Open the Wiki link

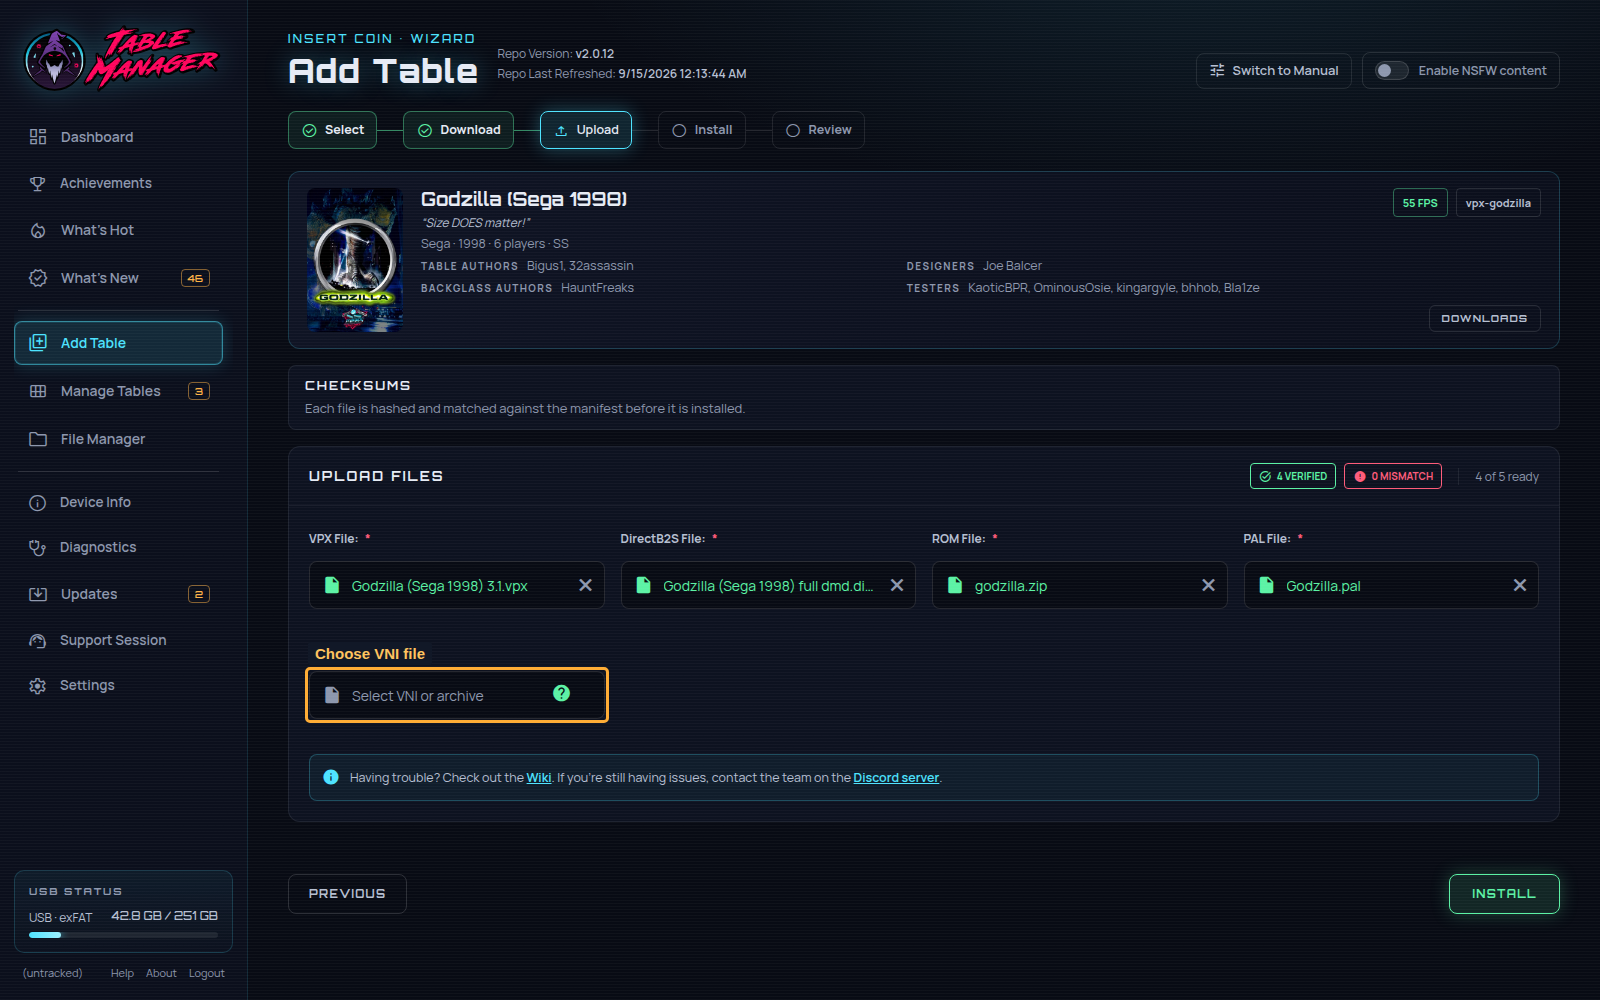pyautogui.click(x=539, y=778)
